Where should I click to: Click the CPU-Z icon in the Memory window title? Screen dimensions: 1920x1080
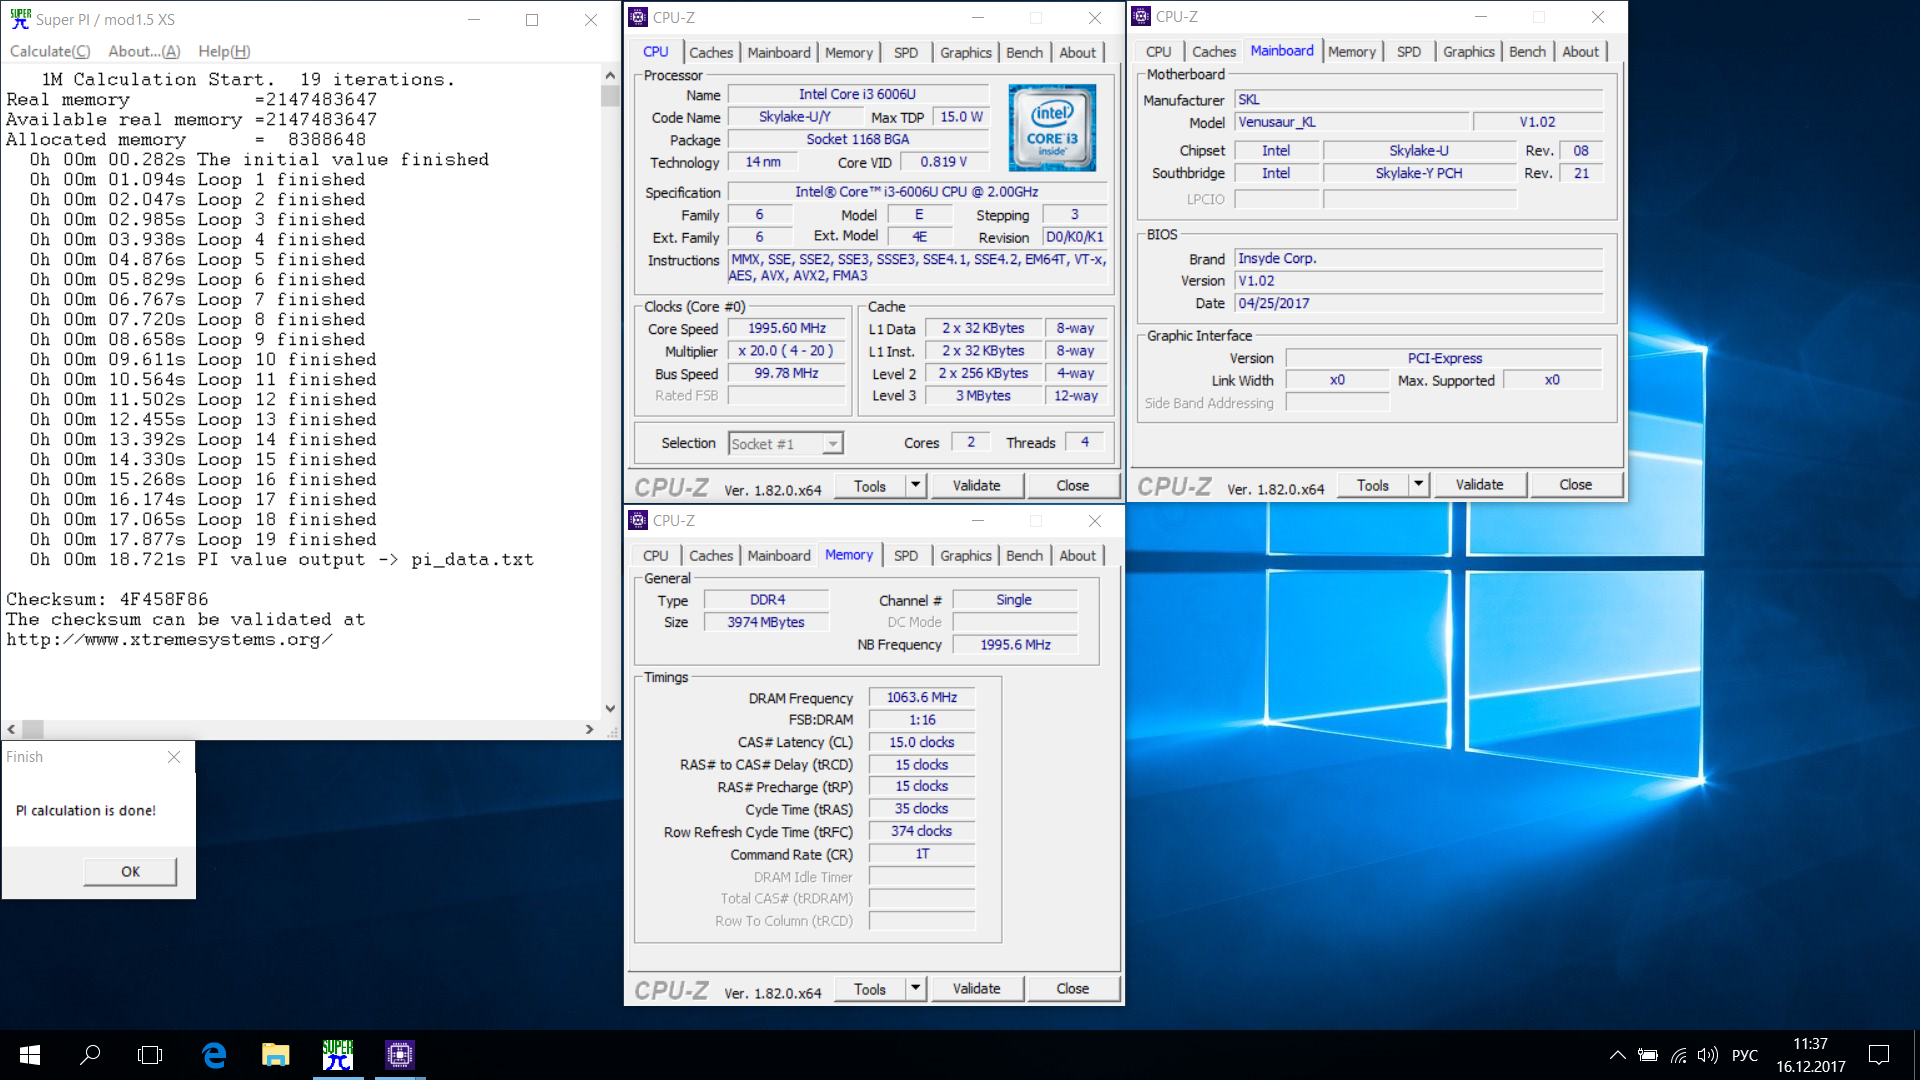click(x=638, y=520)
